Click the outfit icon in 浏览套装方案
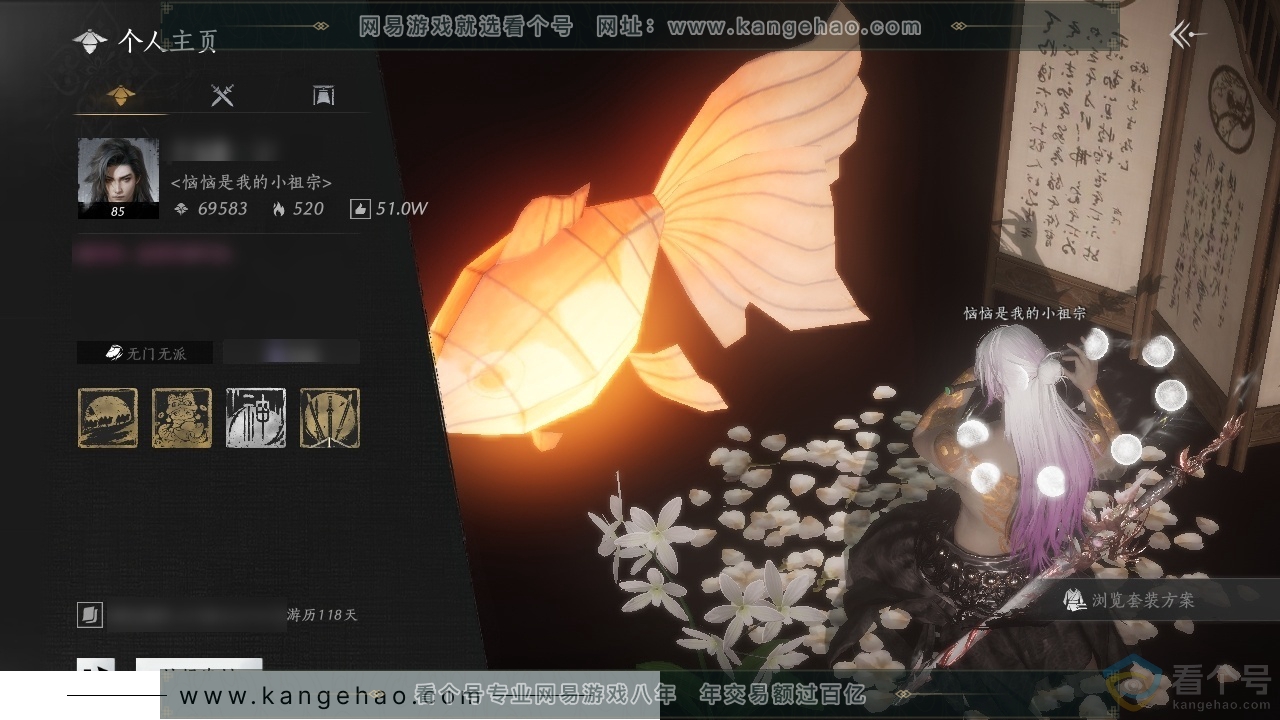 pos(1074,600)
